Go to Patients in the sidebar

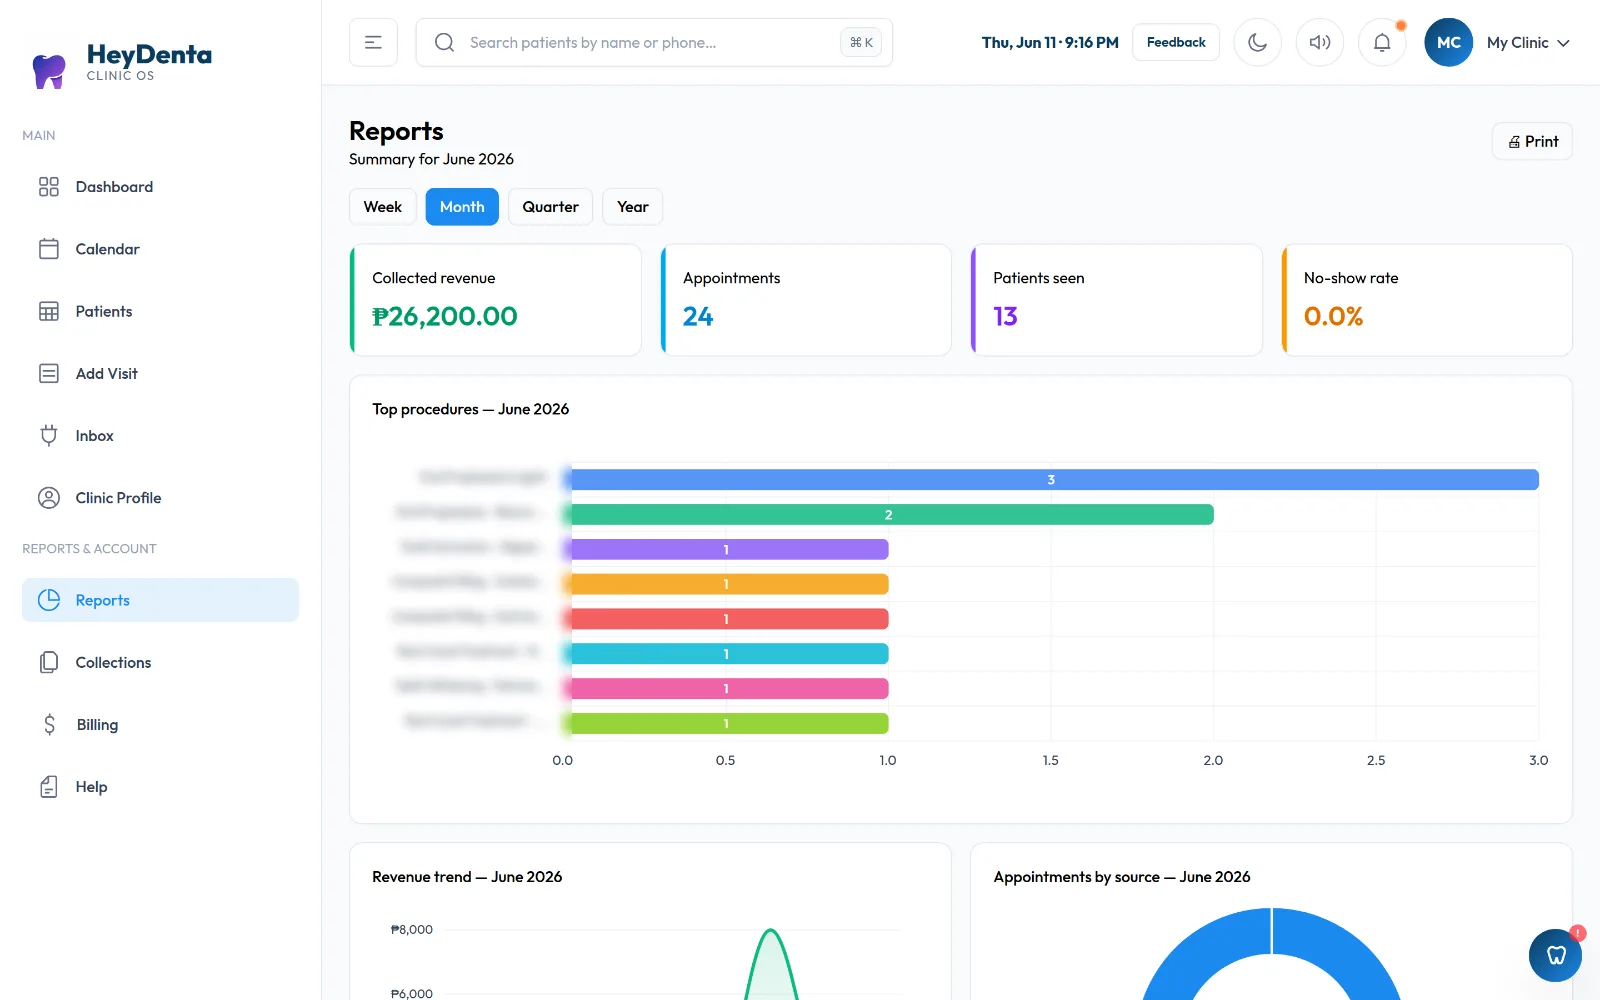[x=160, y=311]
